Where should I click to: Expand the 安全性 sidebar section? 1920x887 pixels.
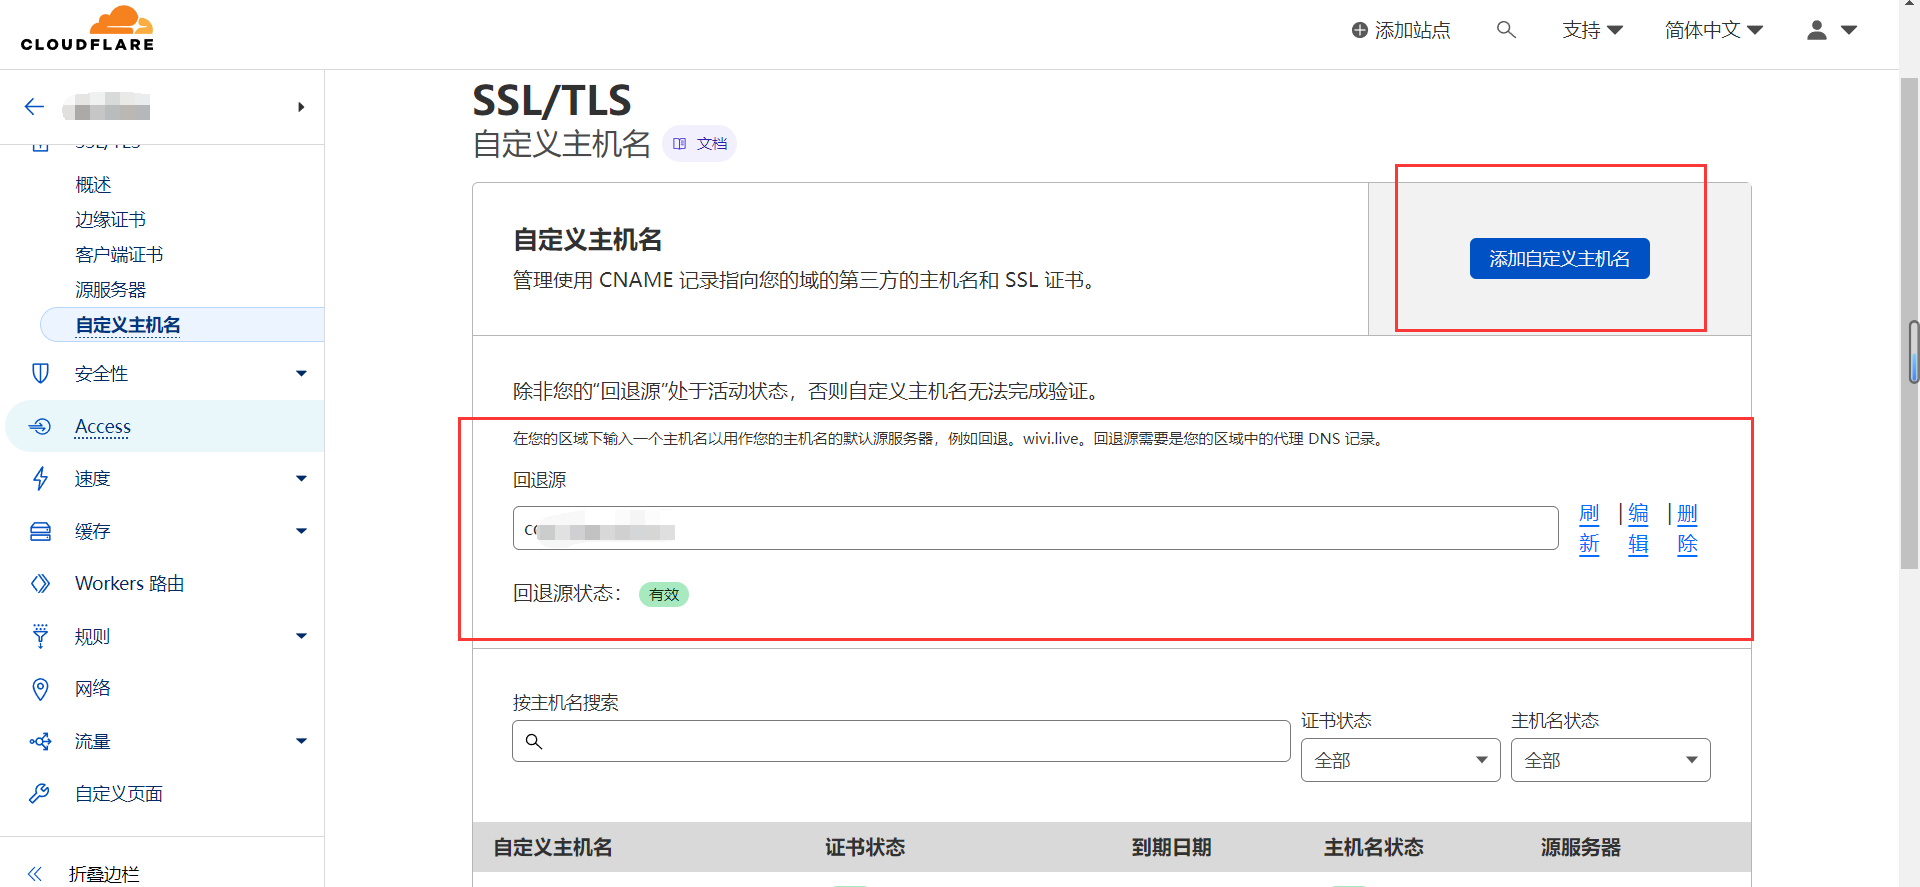tap(301, 373)
